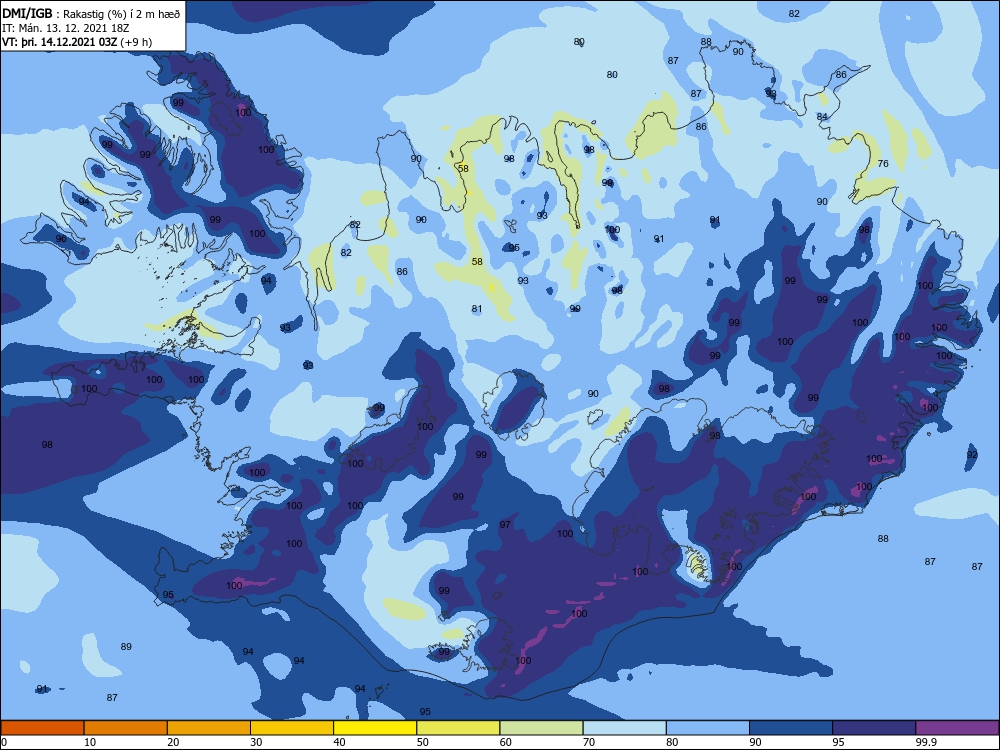The width and height of the screenshot is (1000, 750).
Task: Click the '76' humidity value on the map
Action: pos(883,163)
